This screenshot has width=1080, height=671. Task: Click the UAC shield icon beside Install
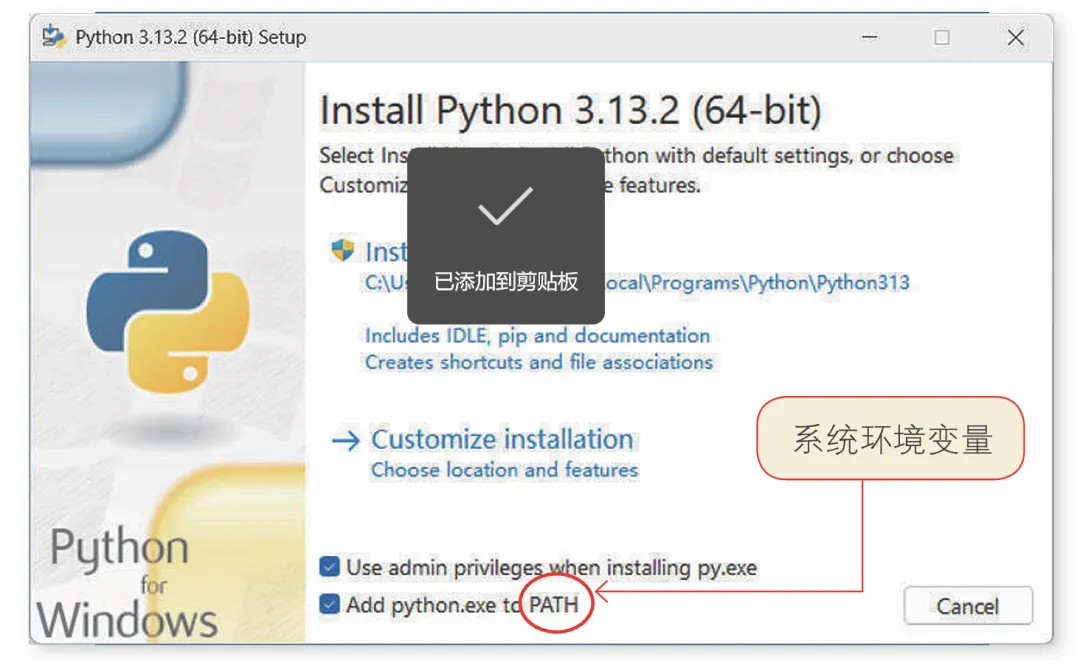click(x=342, y=250)
